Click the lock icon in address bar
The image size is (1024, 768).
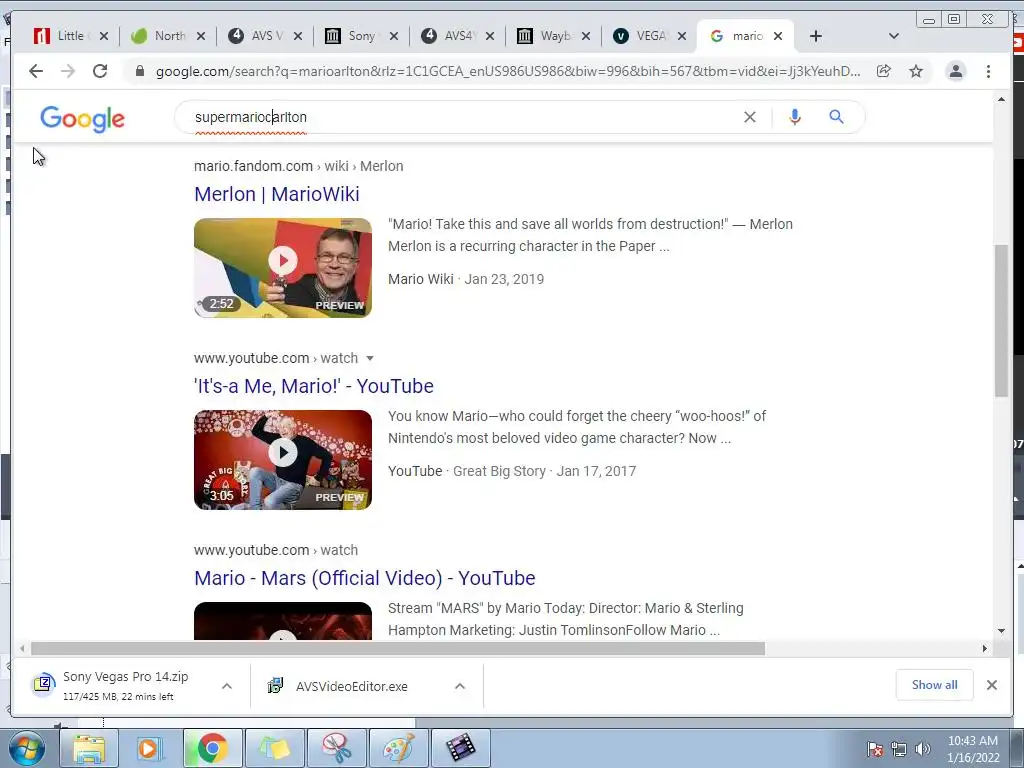(139, 71)
